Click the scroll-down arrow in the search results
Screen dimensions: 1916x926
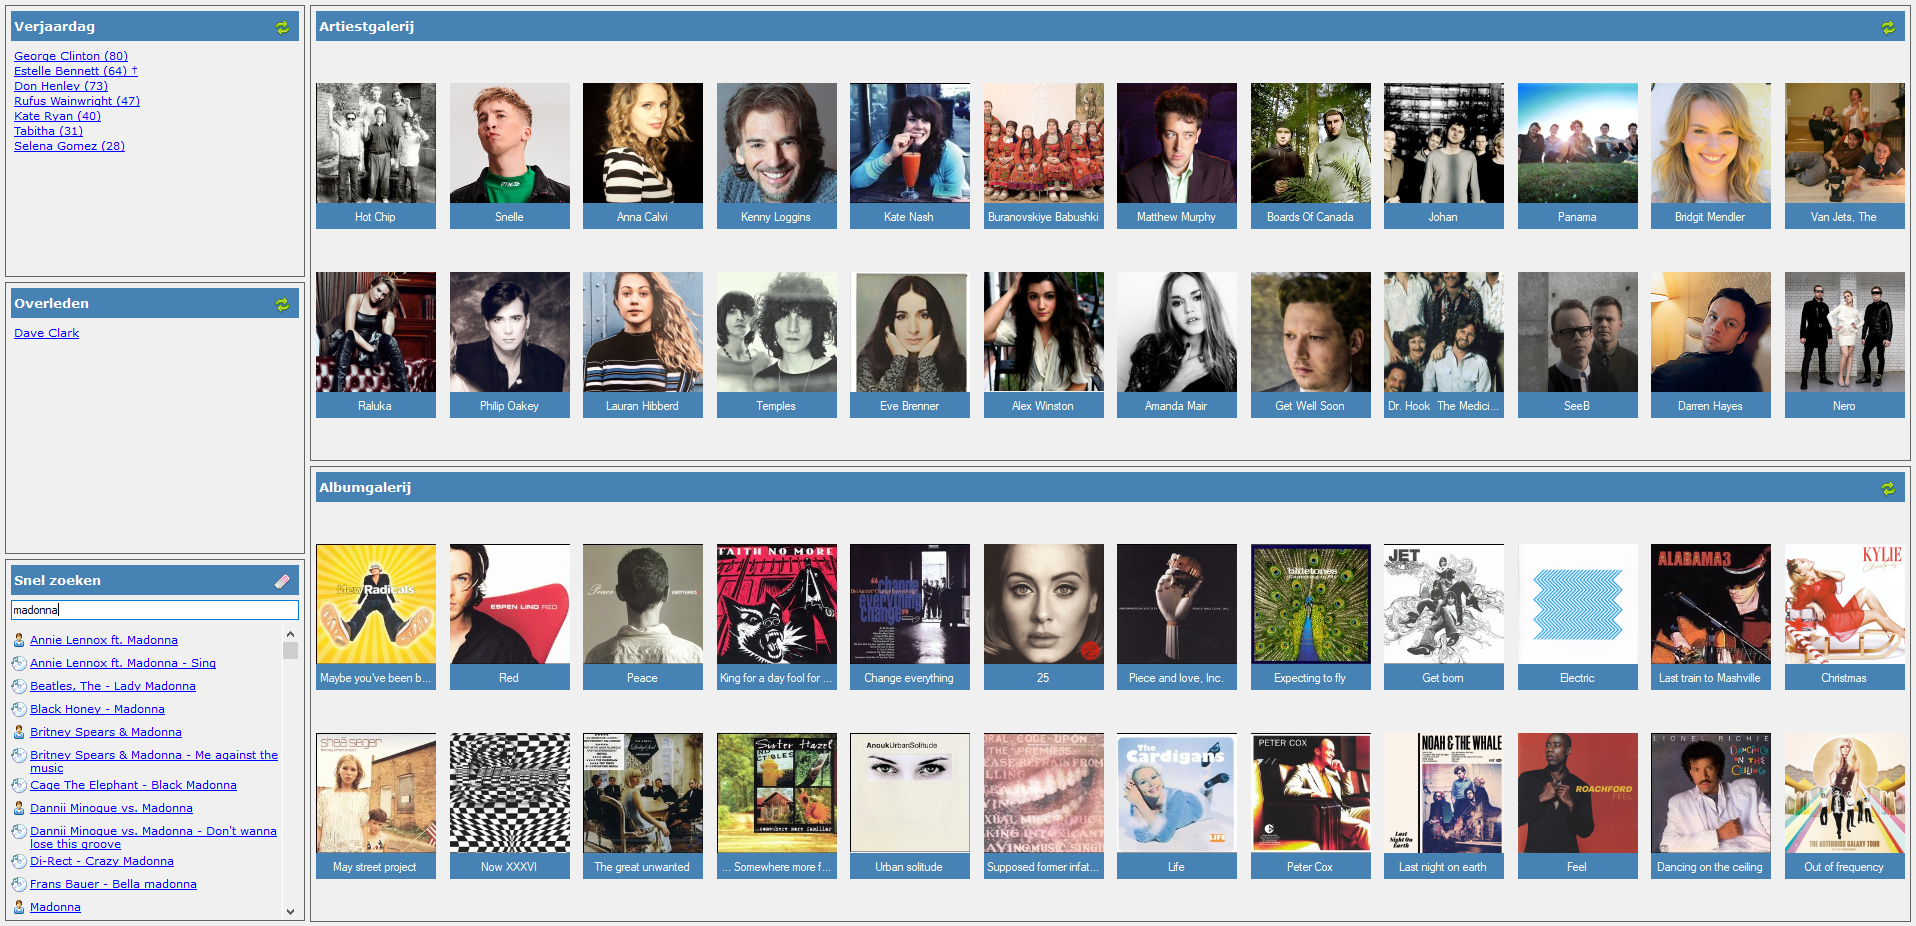click(290, 911)
